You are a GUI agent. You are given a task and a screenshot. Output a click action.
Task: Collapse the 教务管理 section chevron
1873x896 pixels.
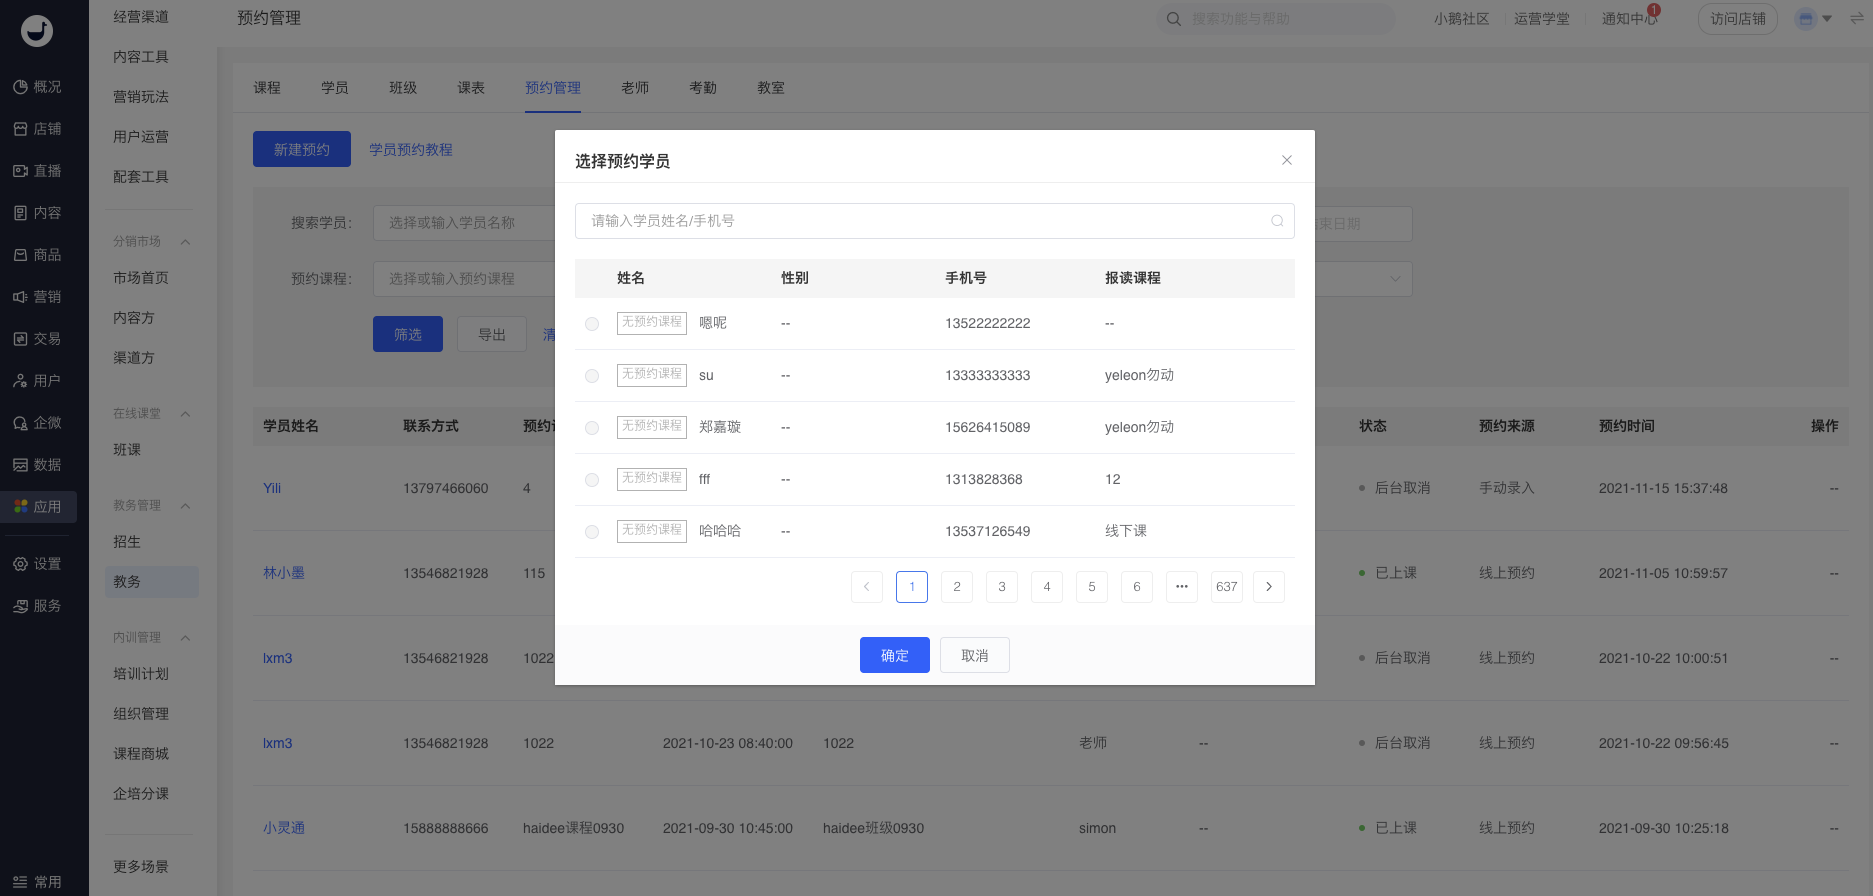[185, 506]
